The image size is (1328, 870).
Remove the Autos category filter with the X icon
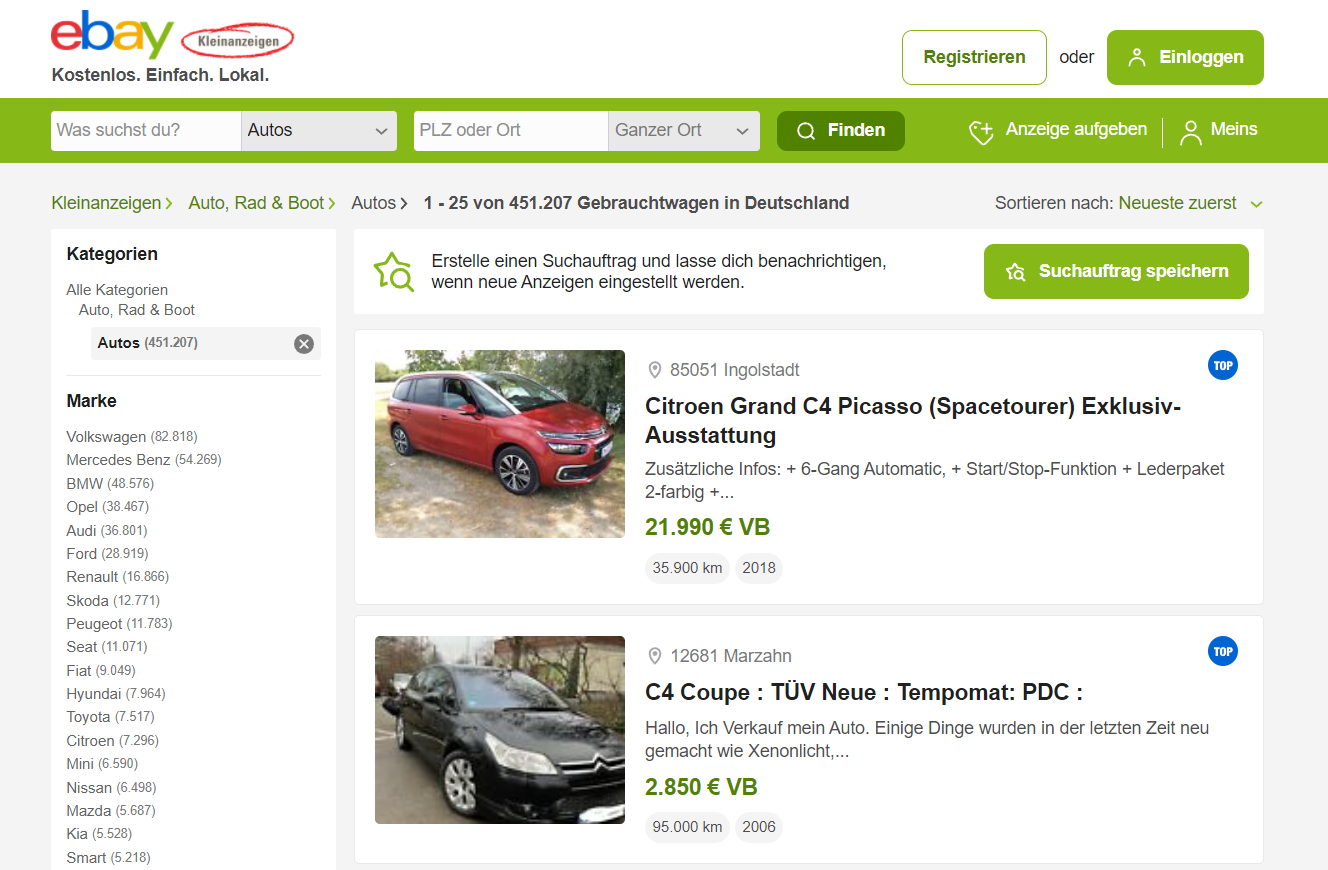pos(304,344)
